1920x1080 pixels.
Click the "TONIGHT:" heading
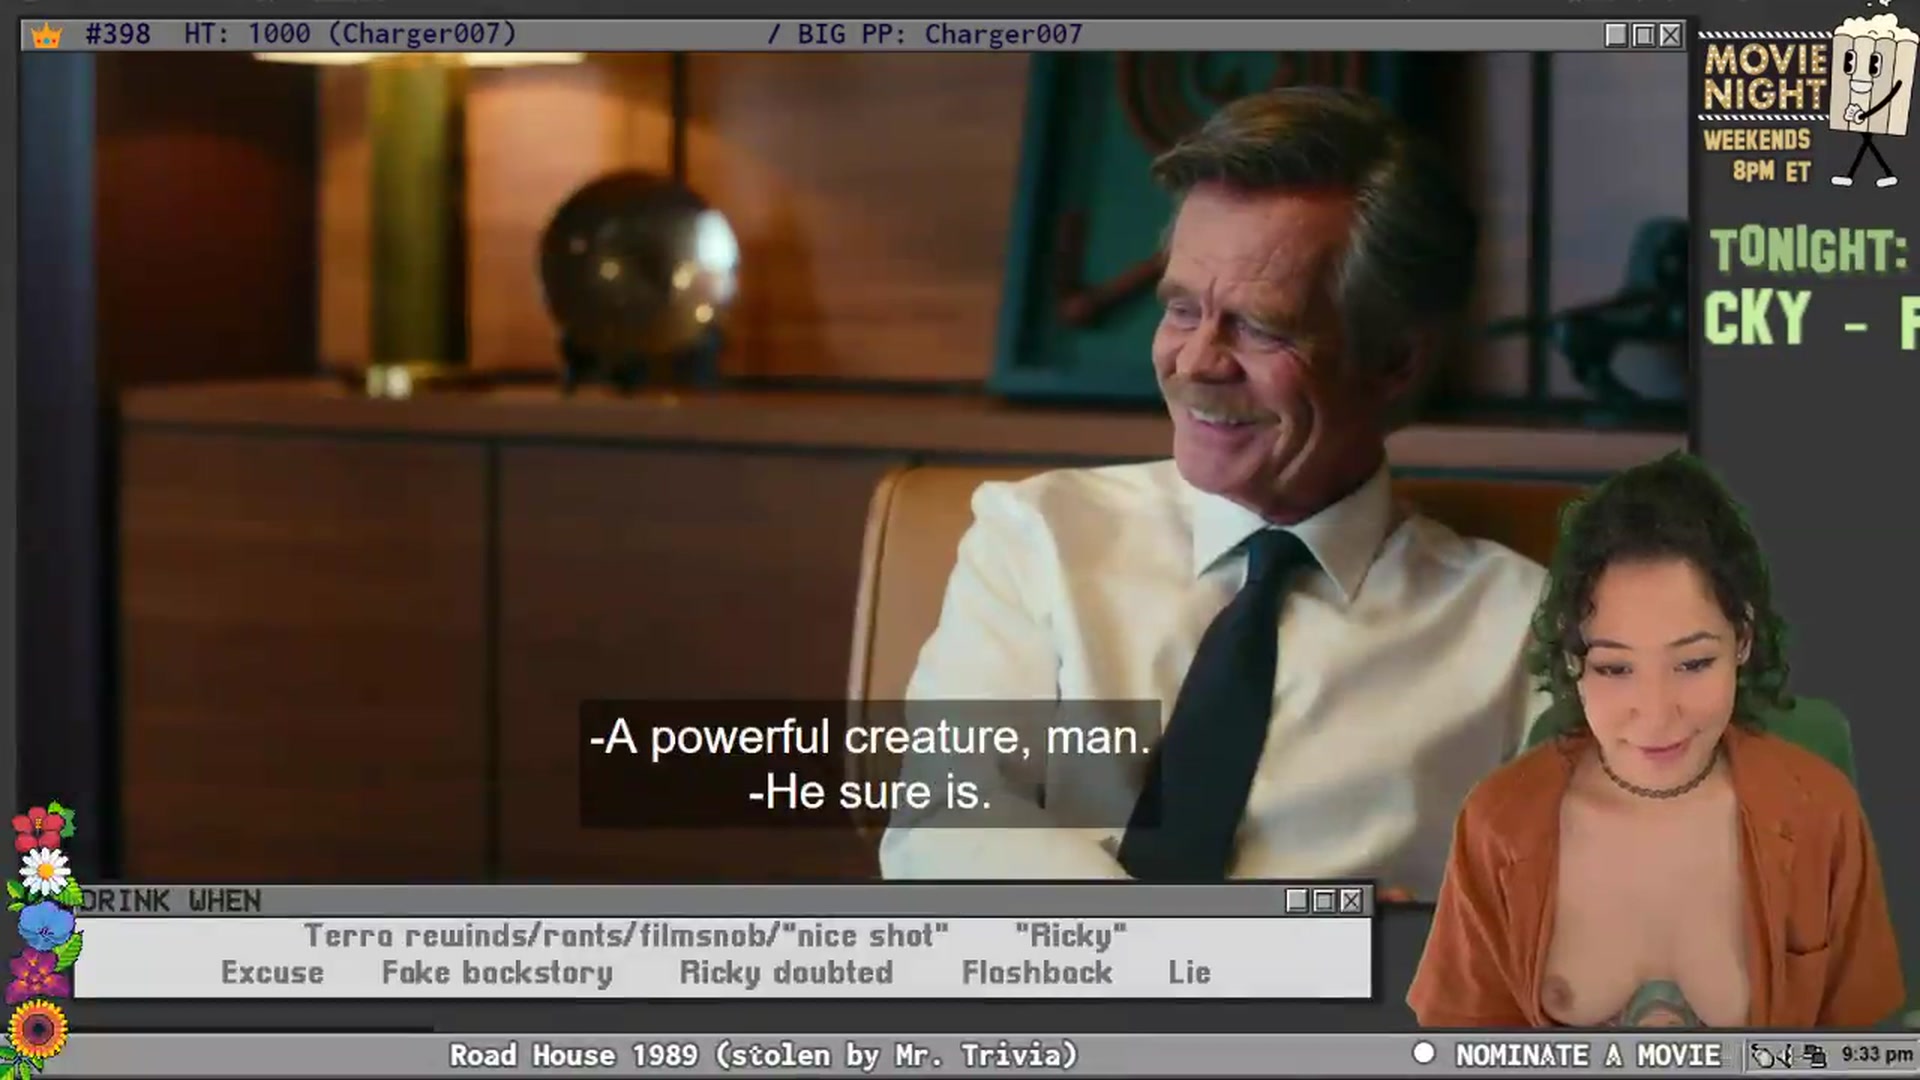1808,250
